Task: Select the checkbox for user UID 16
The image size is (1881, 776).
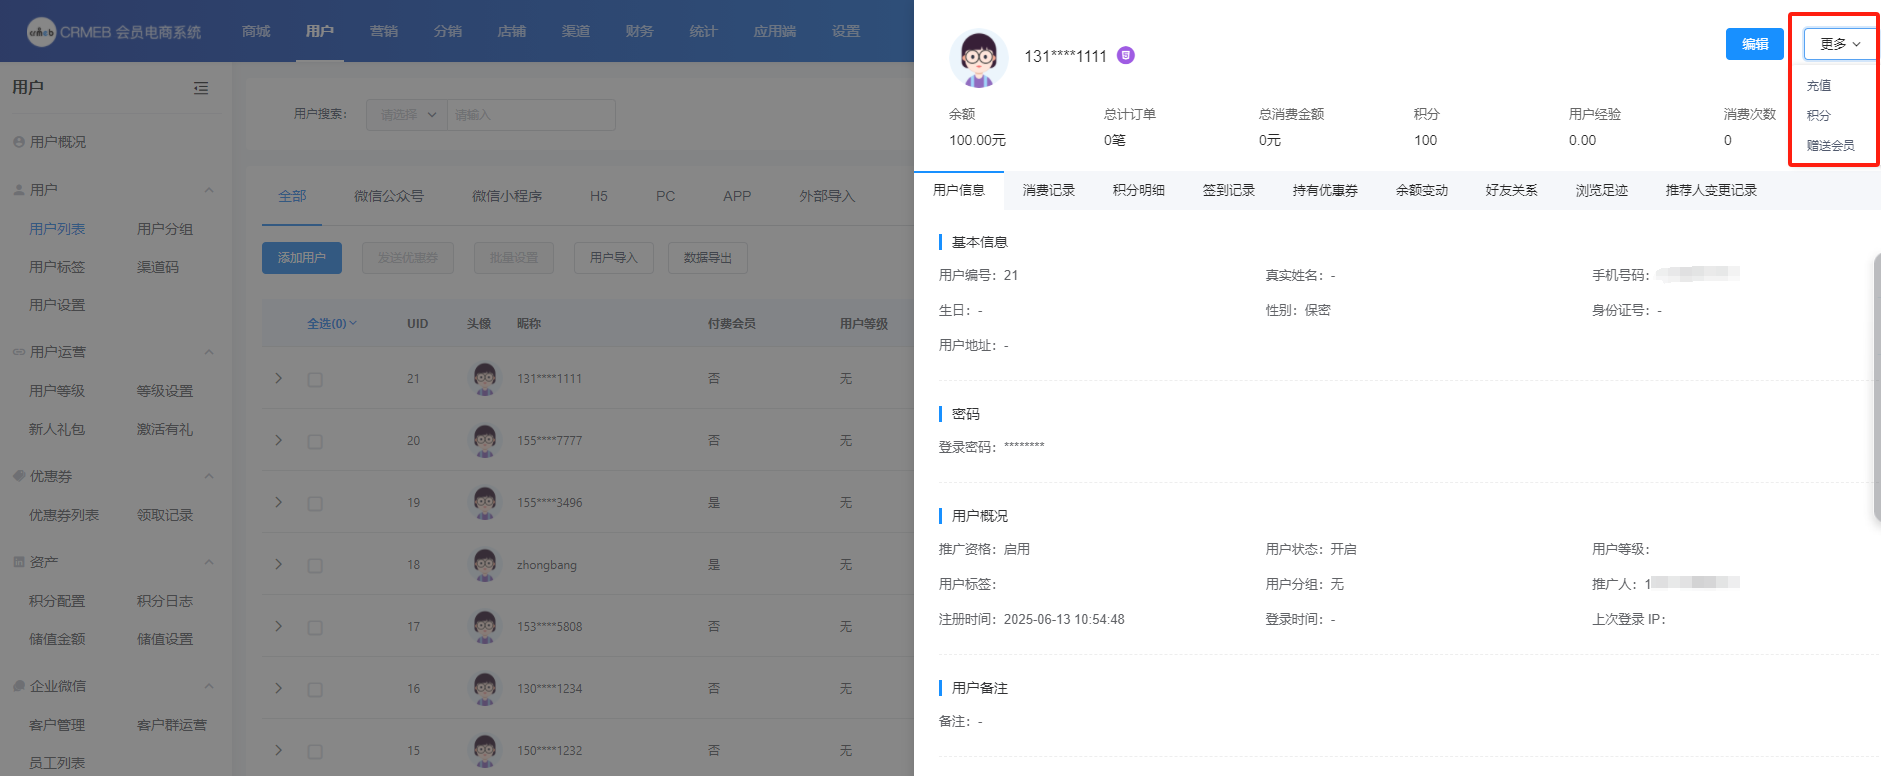Action: 315,690
